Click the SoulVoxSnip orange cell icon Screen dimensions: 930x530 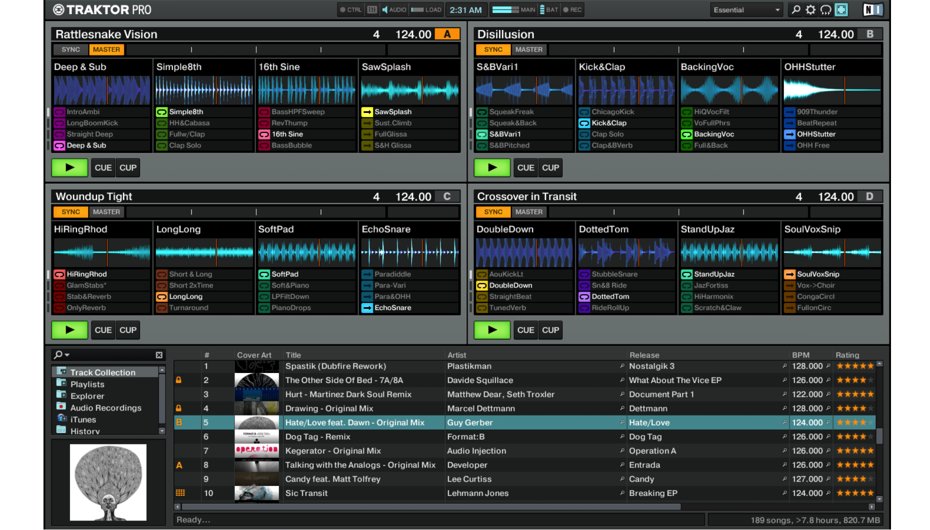789,274
